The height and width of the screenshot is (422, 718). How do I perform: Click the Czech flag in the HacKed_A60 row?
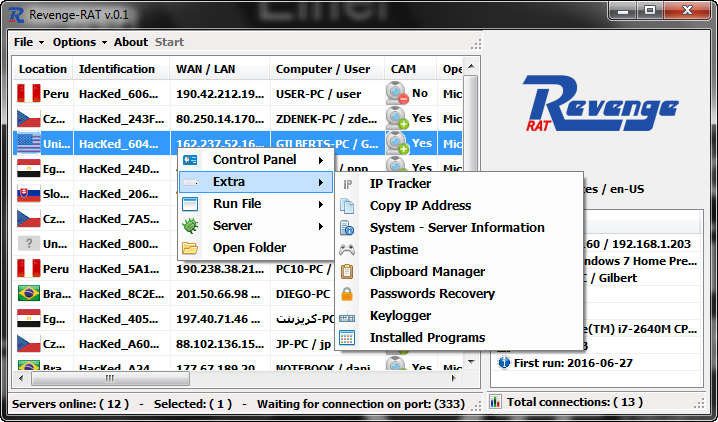point(28,344)
